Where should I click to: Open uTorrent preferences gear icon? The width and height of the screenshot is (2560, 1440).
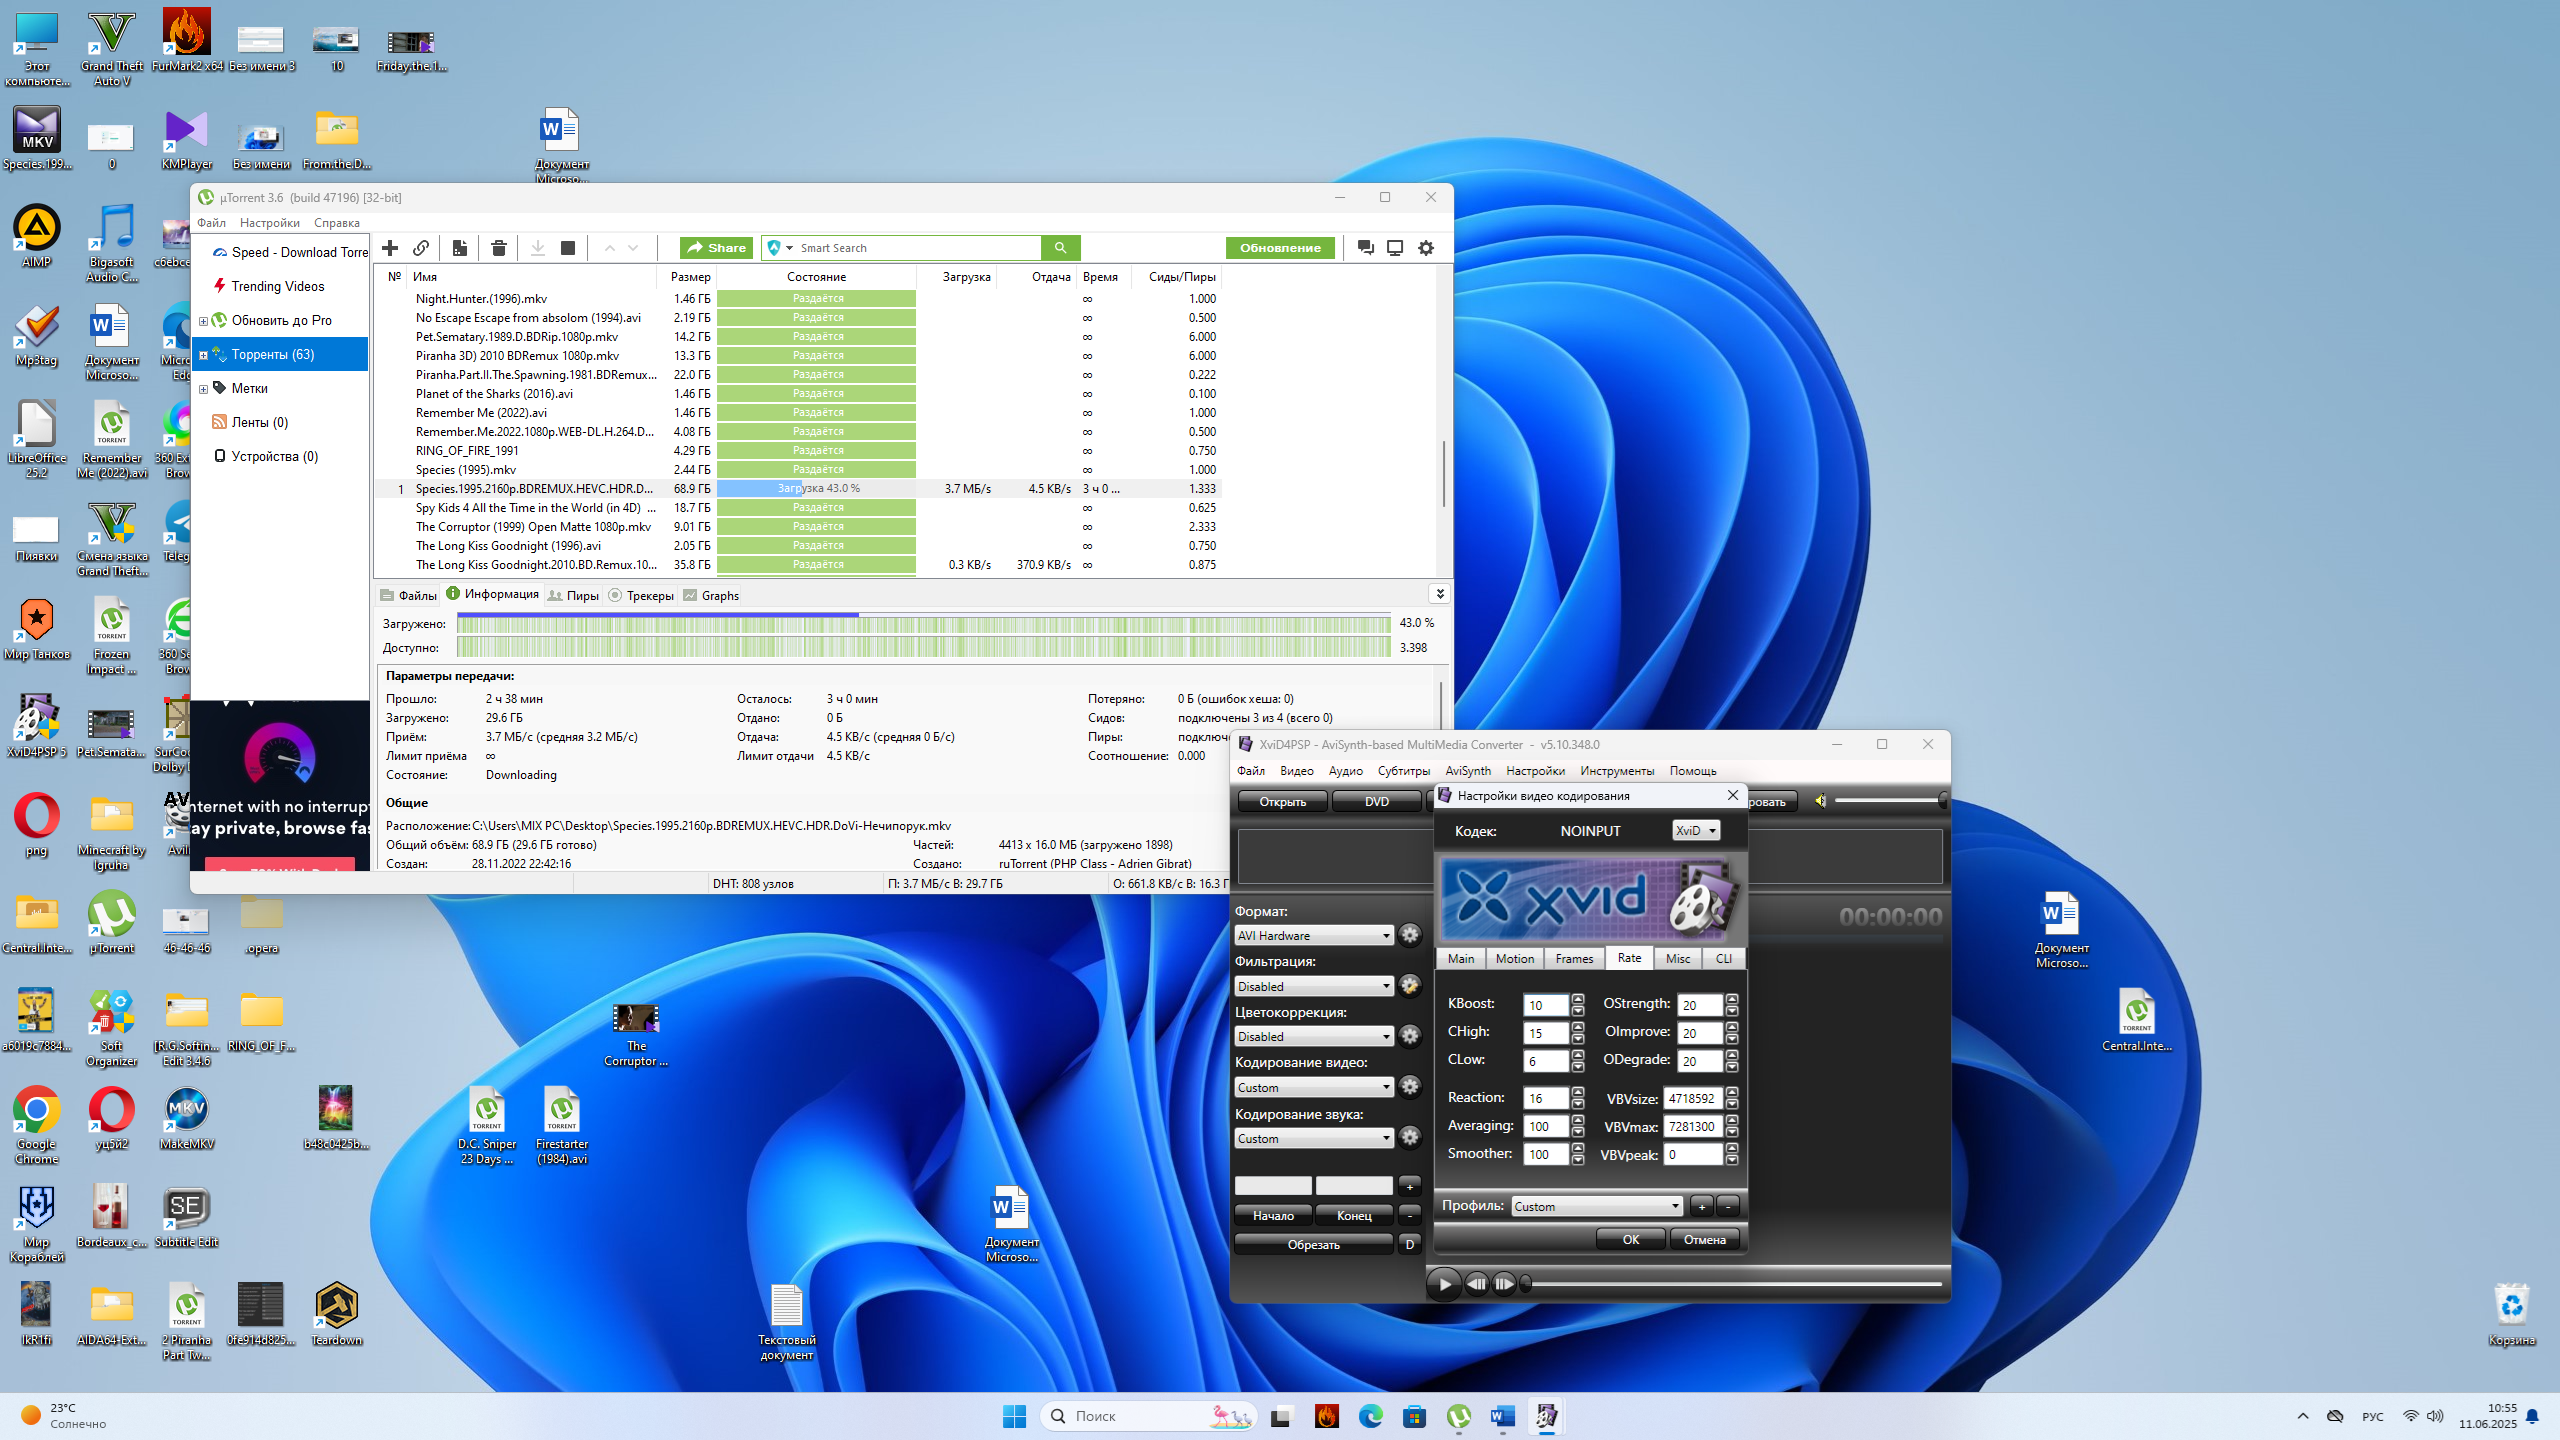coord(1426,248)
